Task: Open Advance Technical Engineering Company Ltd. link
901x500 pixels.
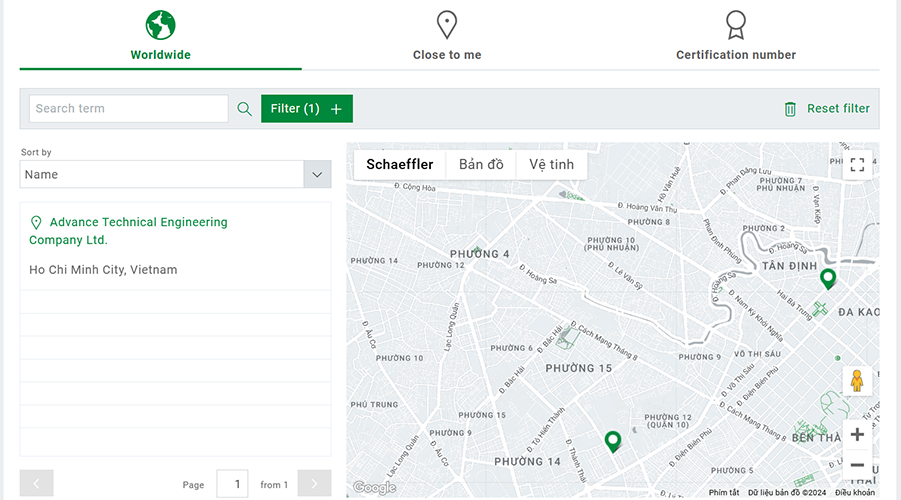Action: (128, 231)
